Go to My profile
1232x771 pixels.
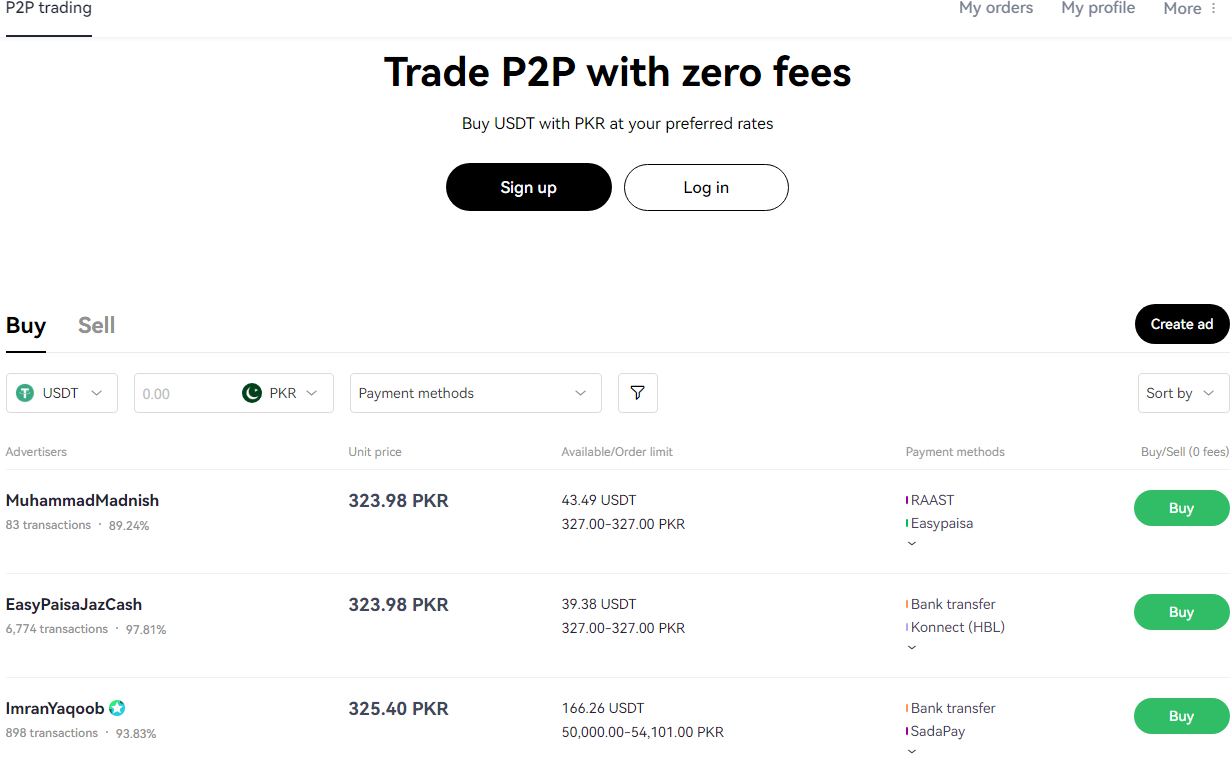coord(1098,8)
